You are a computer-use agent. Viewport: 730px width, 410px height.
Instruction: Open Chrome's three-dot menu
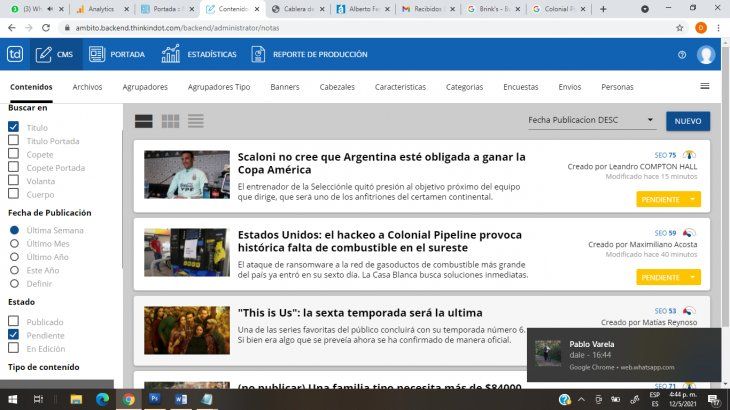(718, 28)
